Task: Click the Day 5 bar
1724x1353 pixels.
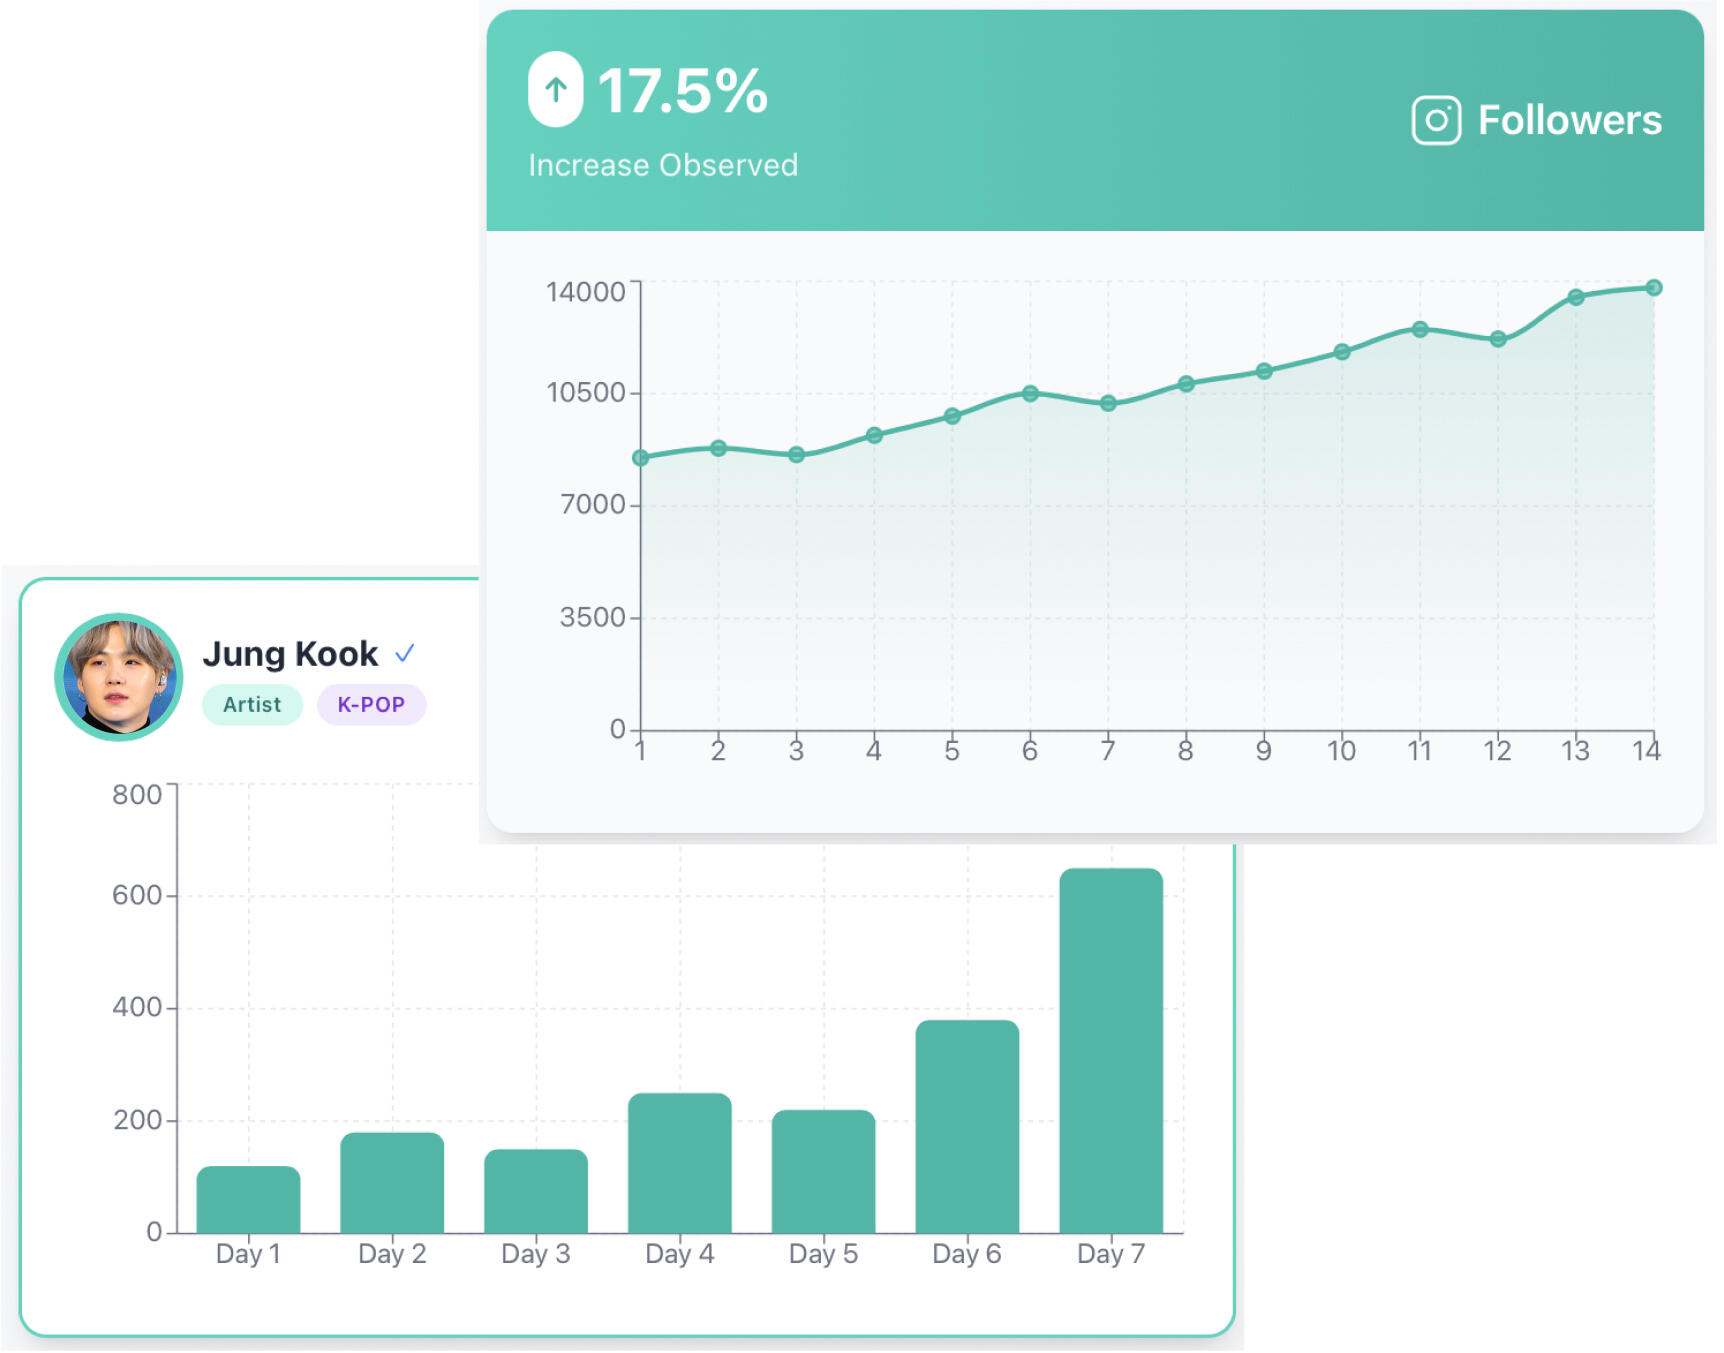Action: (x=823, y=1171)
